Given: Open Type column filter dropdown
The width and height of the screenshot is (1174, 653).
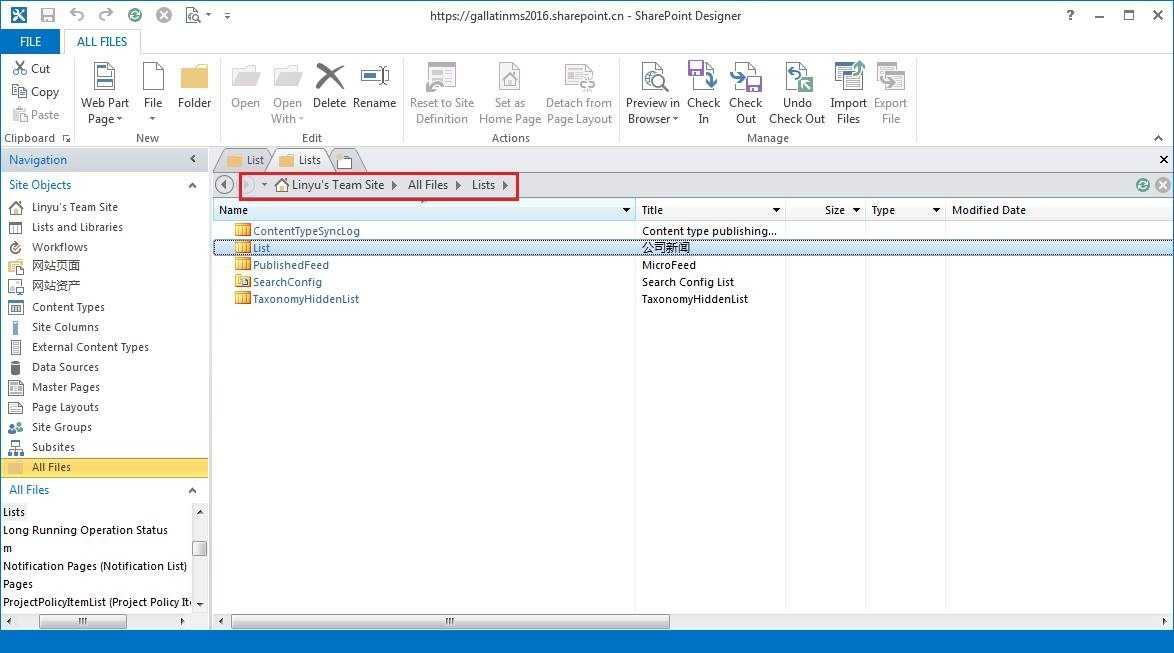Looking at the screenshot, I should click(936, 210).
